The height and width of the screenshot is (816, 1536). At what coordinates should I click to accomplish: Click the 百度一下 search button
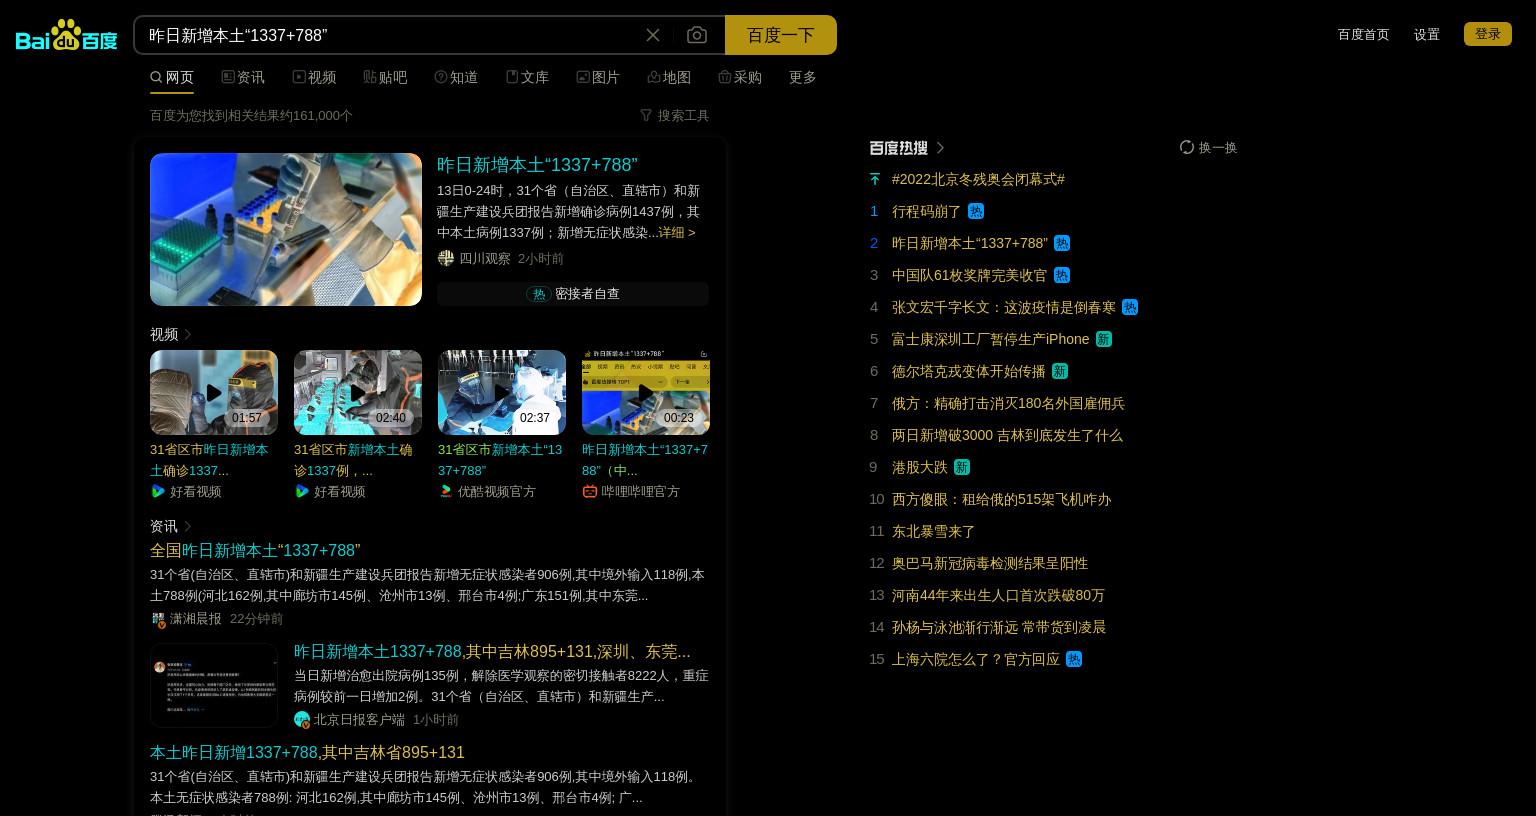[781, 35]
